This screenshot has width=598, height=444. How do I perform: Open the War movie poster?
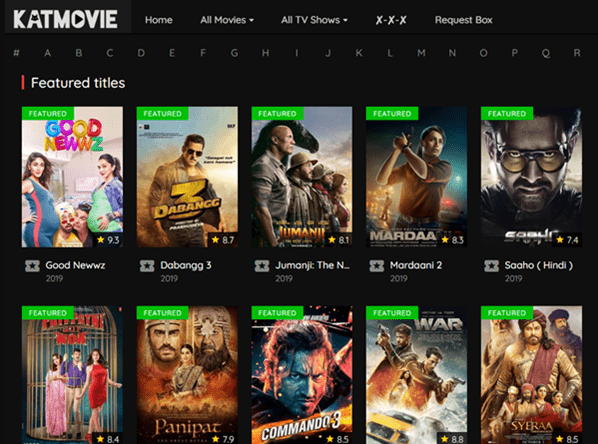(x=416, y=375)
